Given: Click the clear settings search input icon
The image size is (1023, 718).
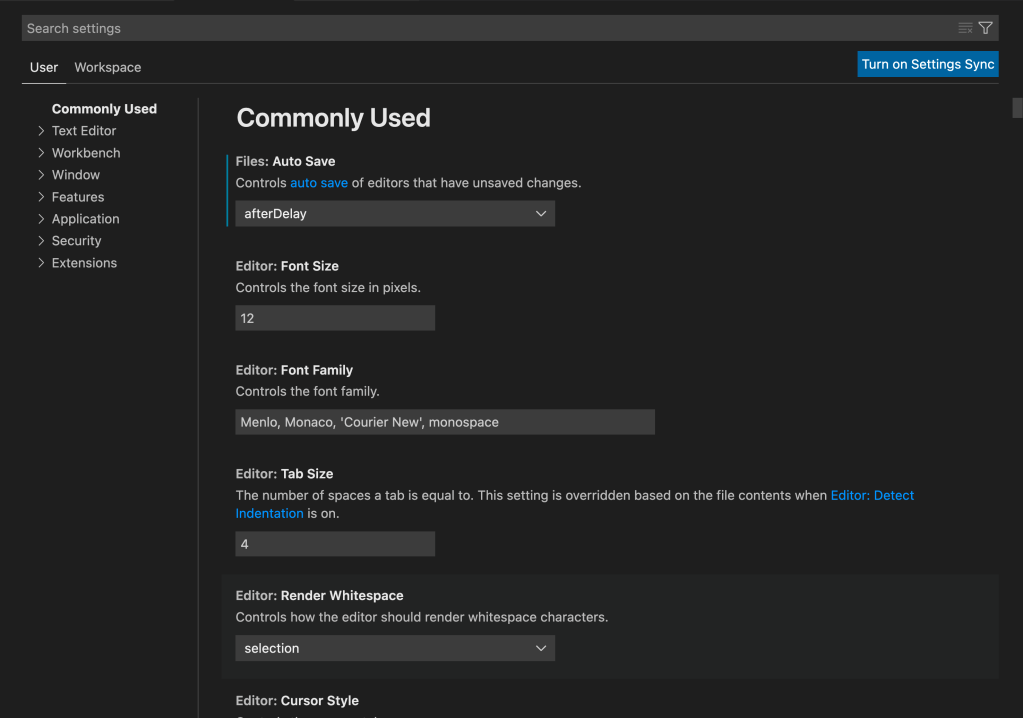Looking at the screenshot, I should click(965, 28).
